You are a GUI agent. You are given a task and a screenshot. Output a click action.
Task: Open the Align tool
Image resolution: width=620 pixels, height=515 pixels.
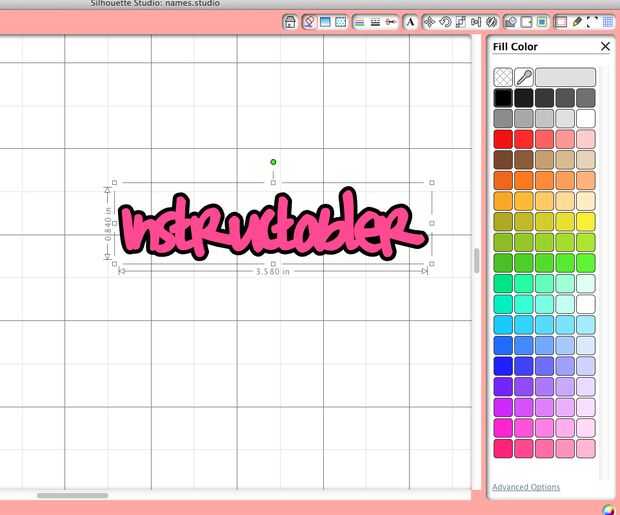tap(476, 22)
